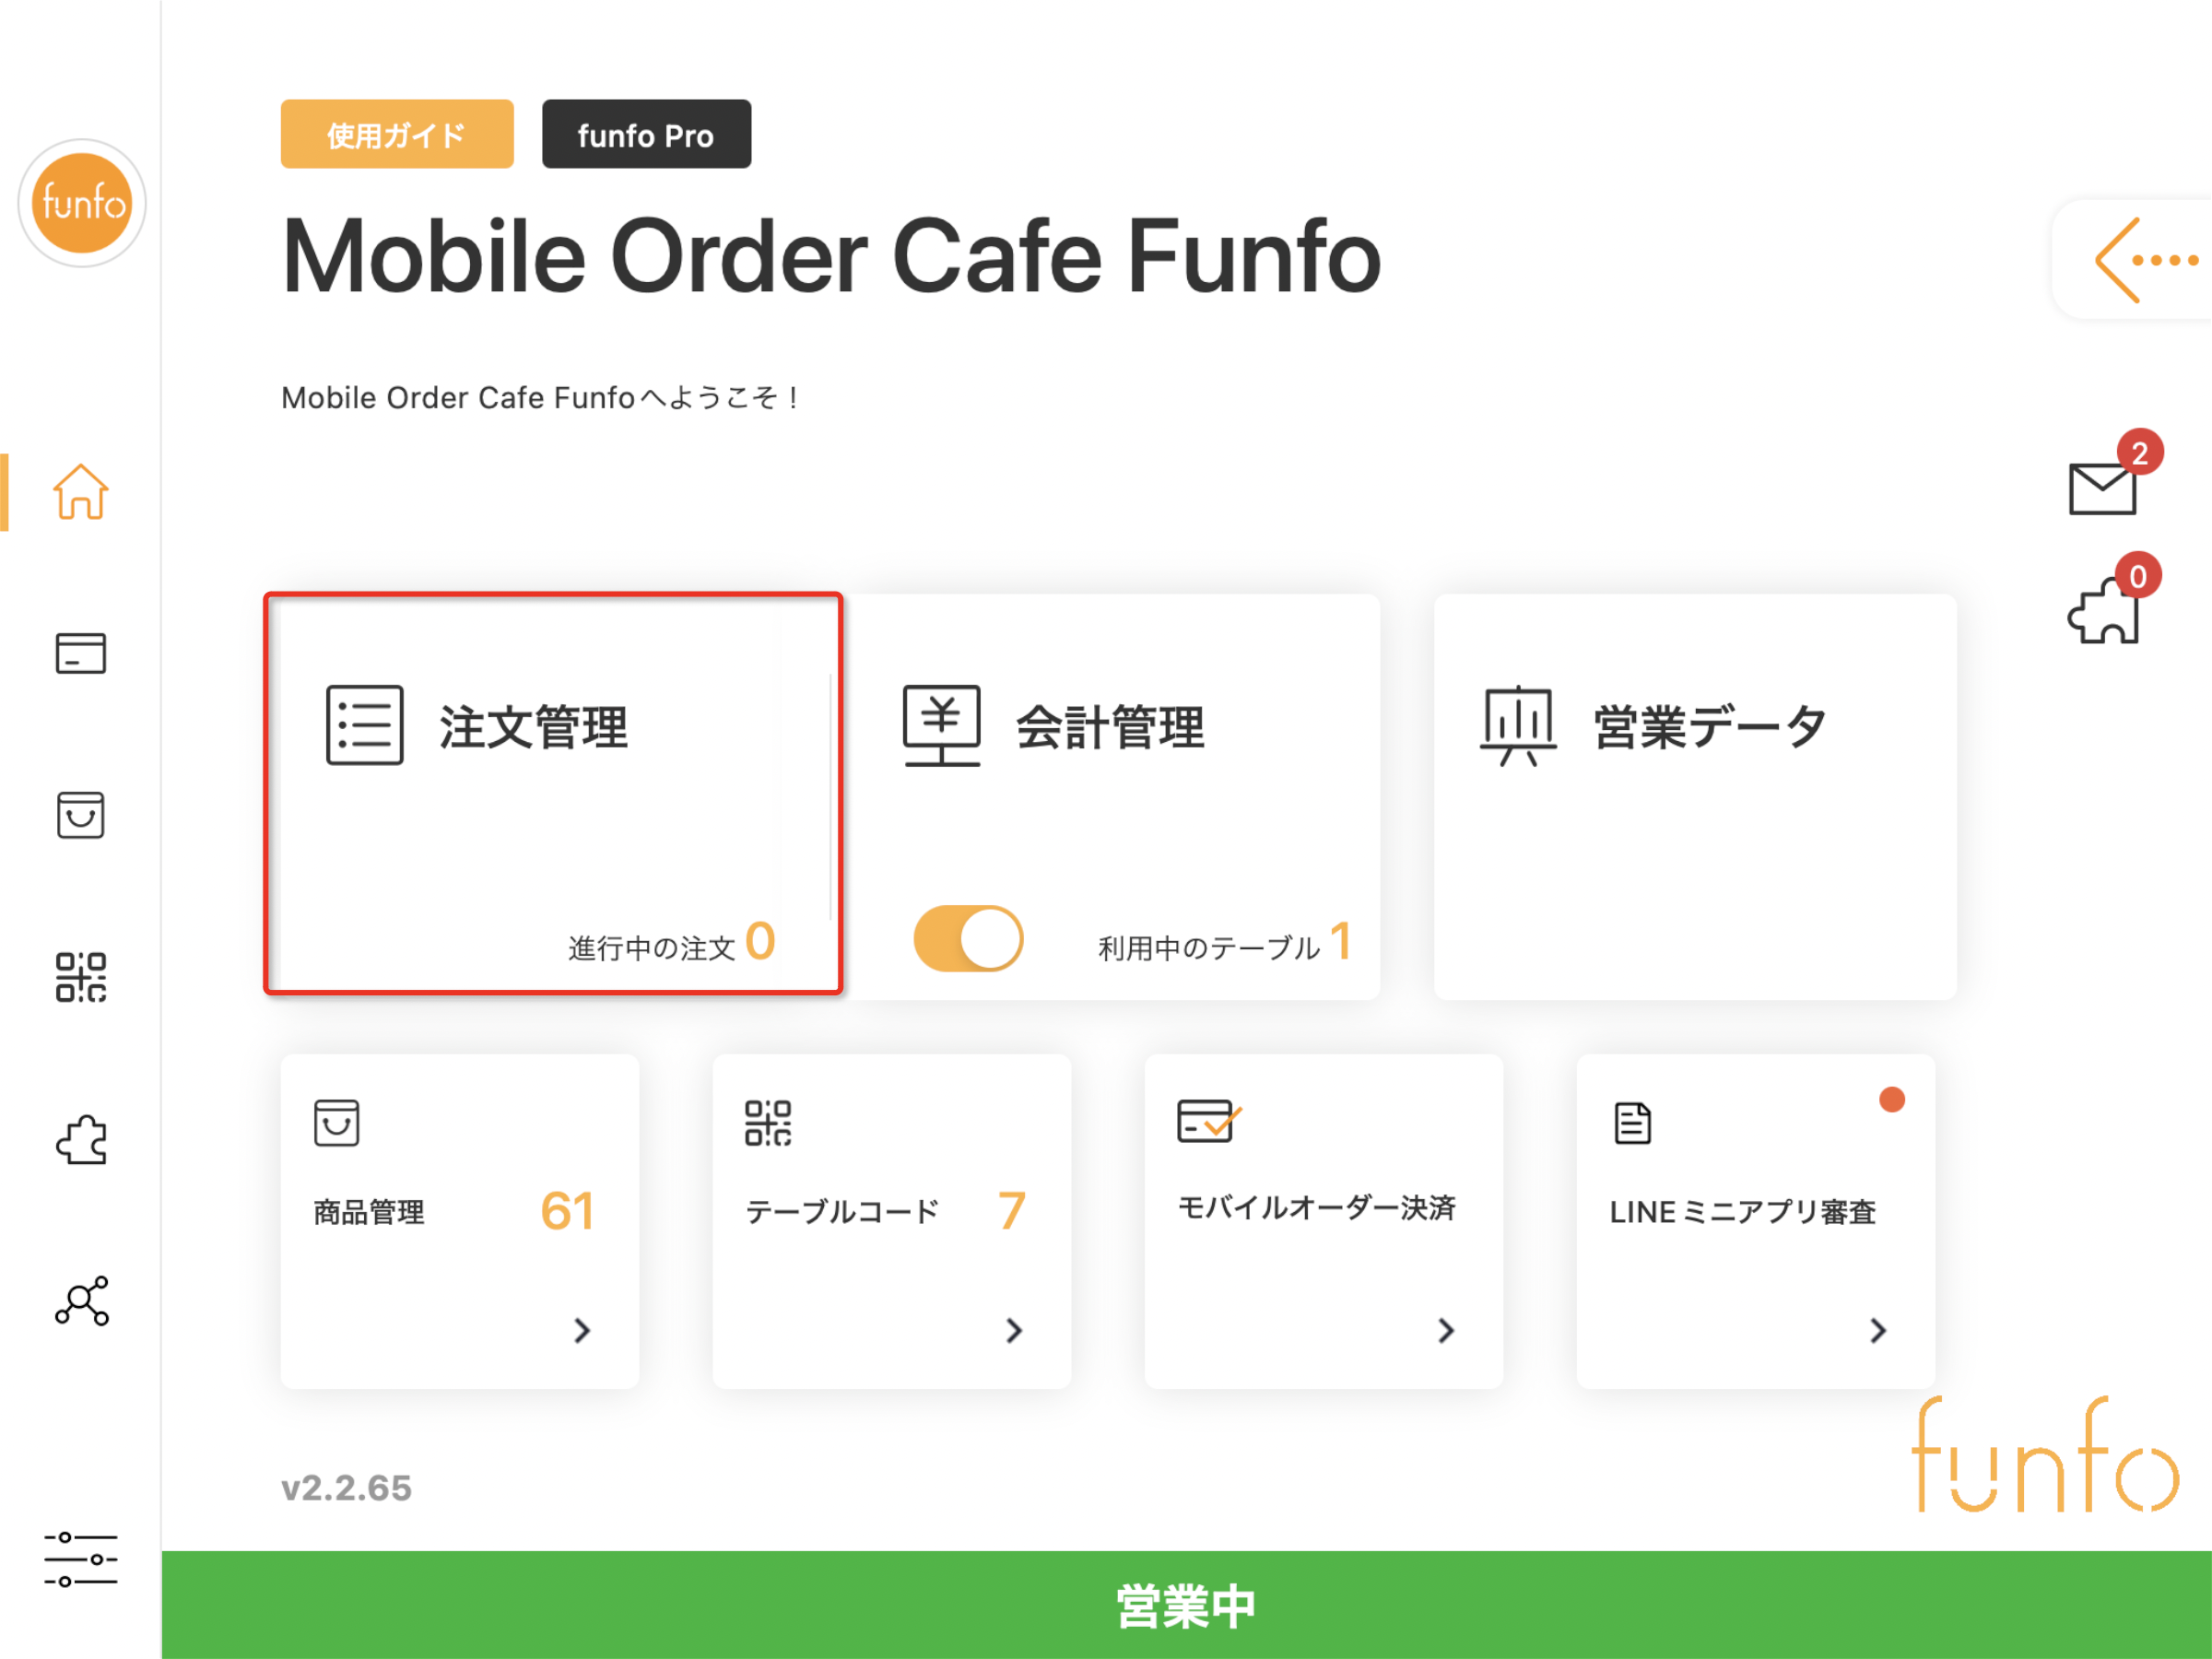Click the product count 61
Image resolution: width=2212 pixels, height=1659 pixels.
[x=567, y=1211]
